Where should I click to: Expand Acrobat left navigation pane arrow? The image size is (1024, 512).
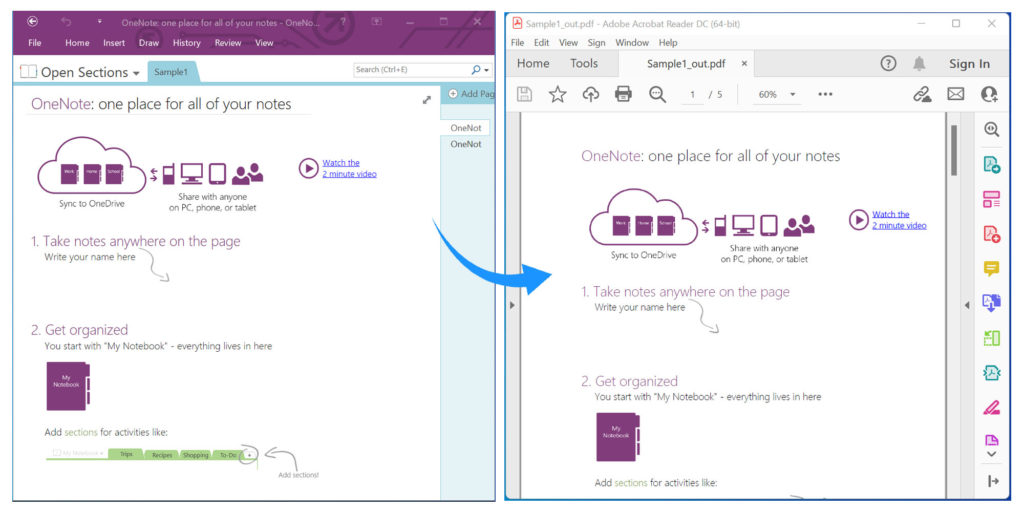coord(512,304)
